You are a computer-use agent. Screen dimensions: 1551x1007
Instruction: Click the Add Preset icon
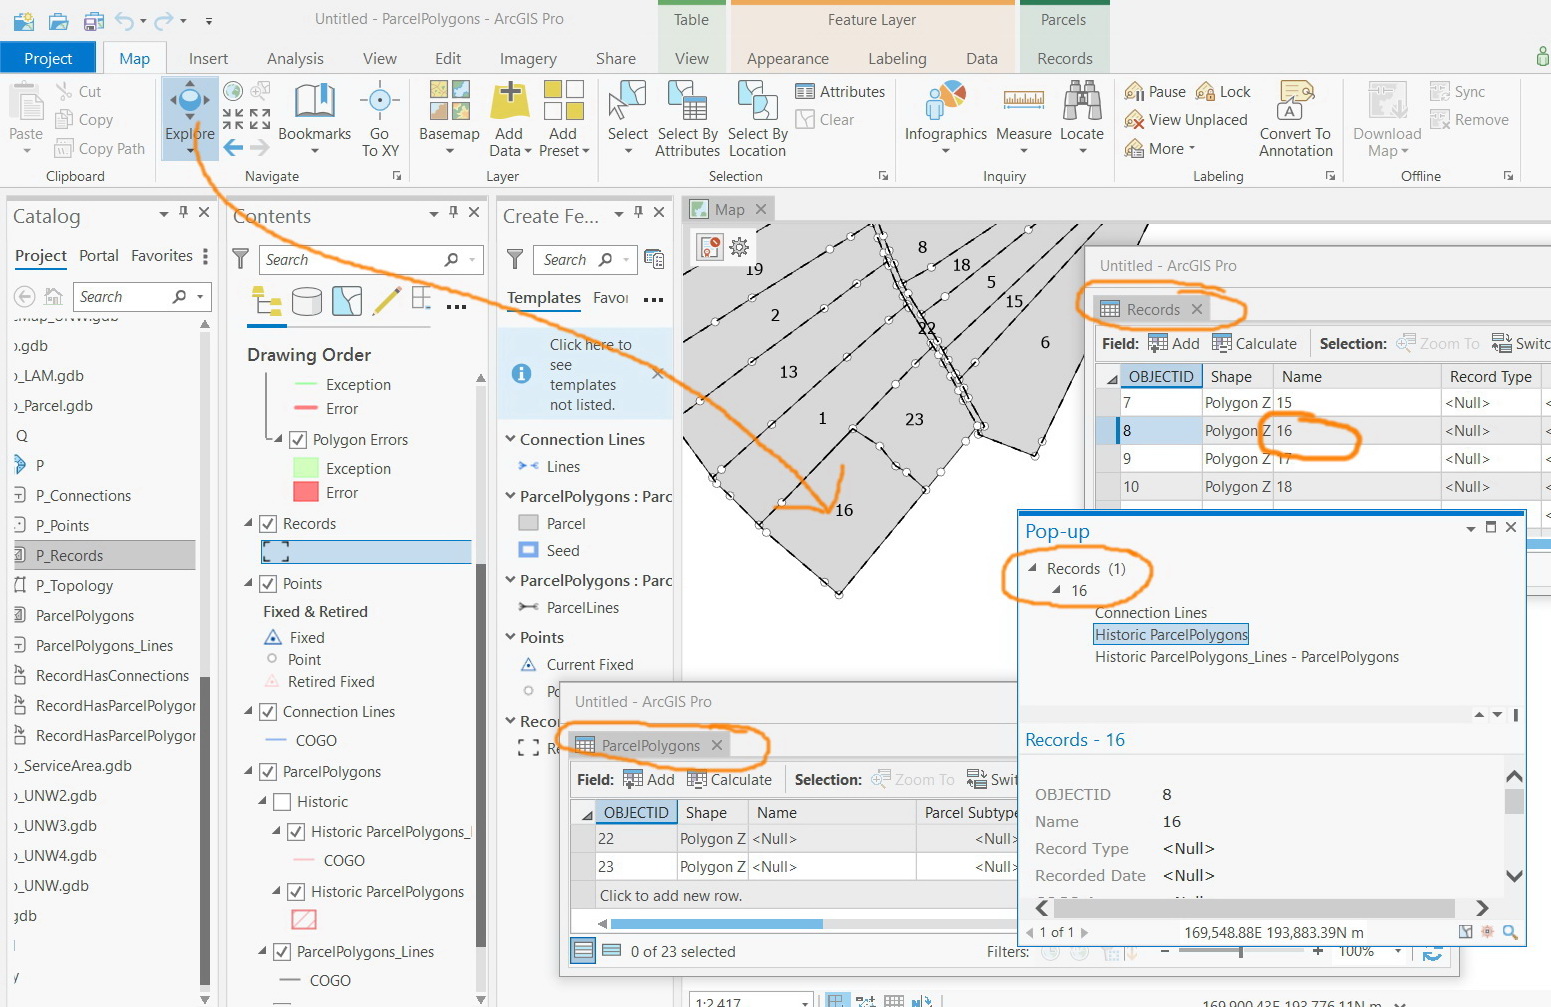pyautogui.click(x=563, y=101)
